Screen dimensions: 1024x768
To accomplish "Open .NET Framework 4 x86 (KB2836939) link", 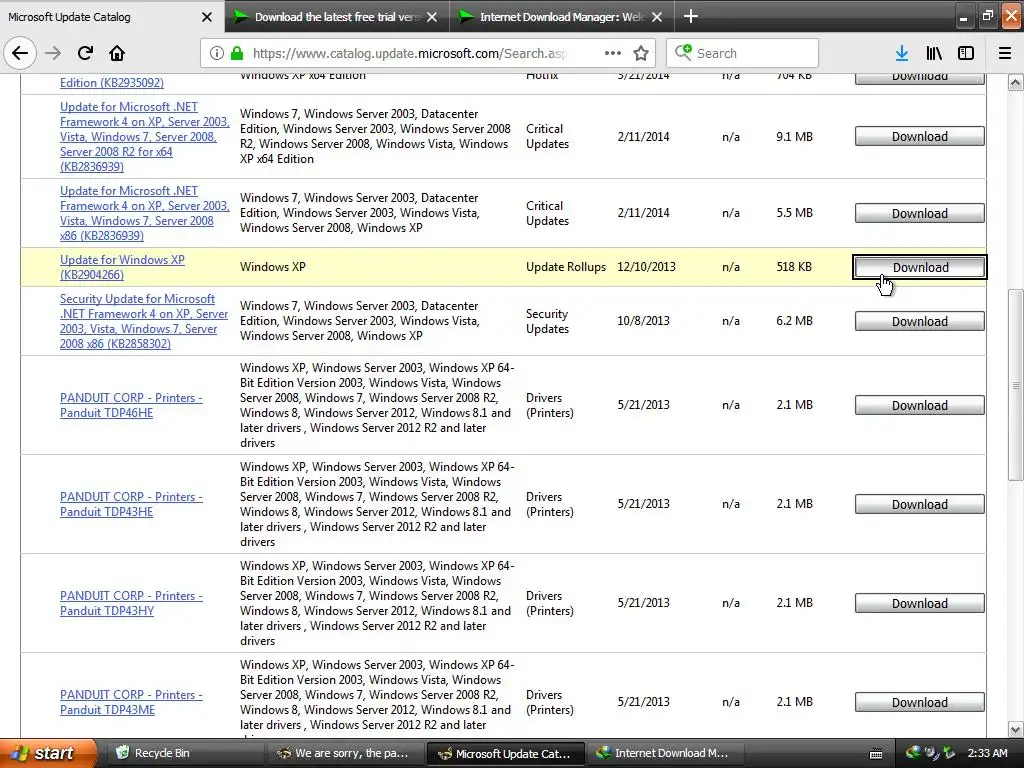I will click(145, 213).
